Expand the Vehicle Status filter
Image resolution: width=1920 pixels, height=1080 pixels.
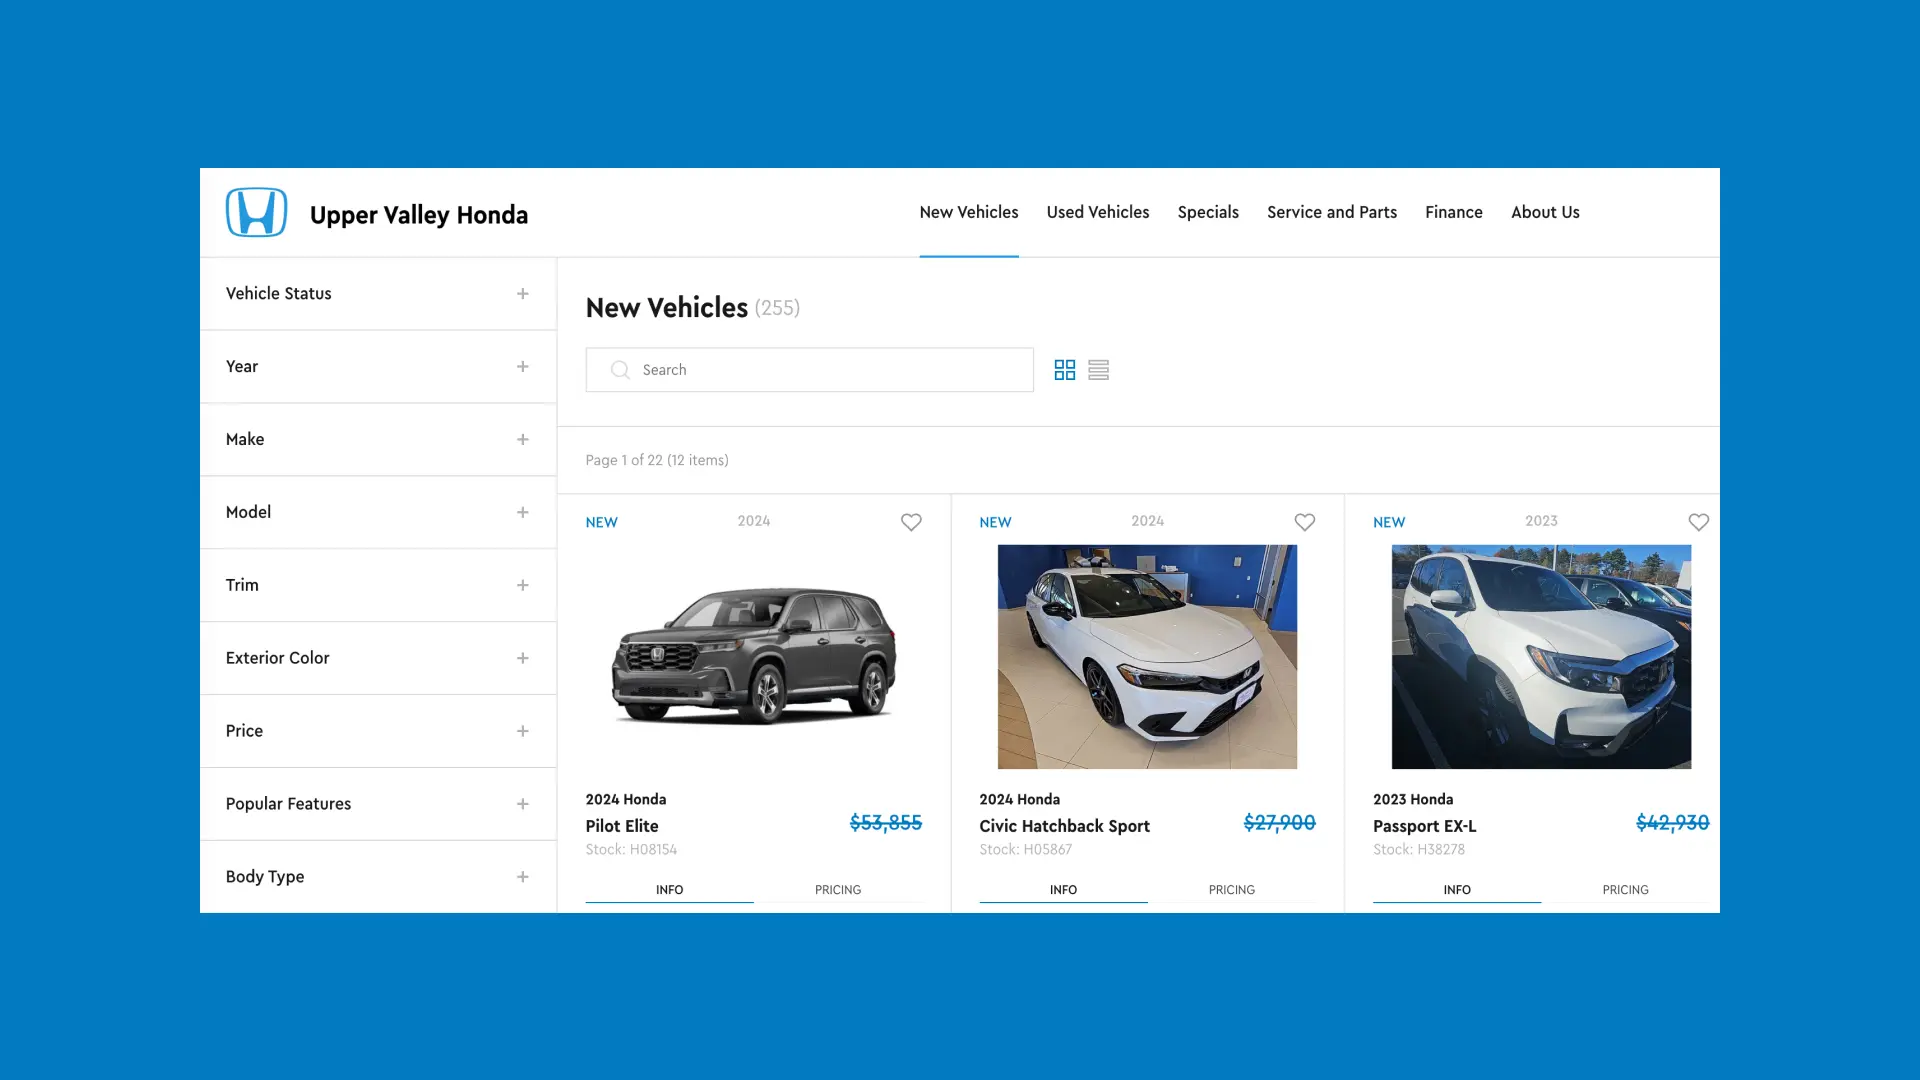pos(522,293)
